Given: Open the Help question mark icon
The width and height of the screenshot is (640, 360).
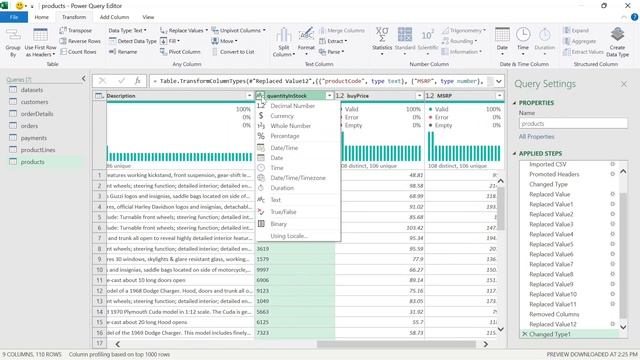Looking at the screenshot, I should pyautogui.click(x=634, y=17).
